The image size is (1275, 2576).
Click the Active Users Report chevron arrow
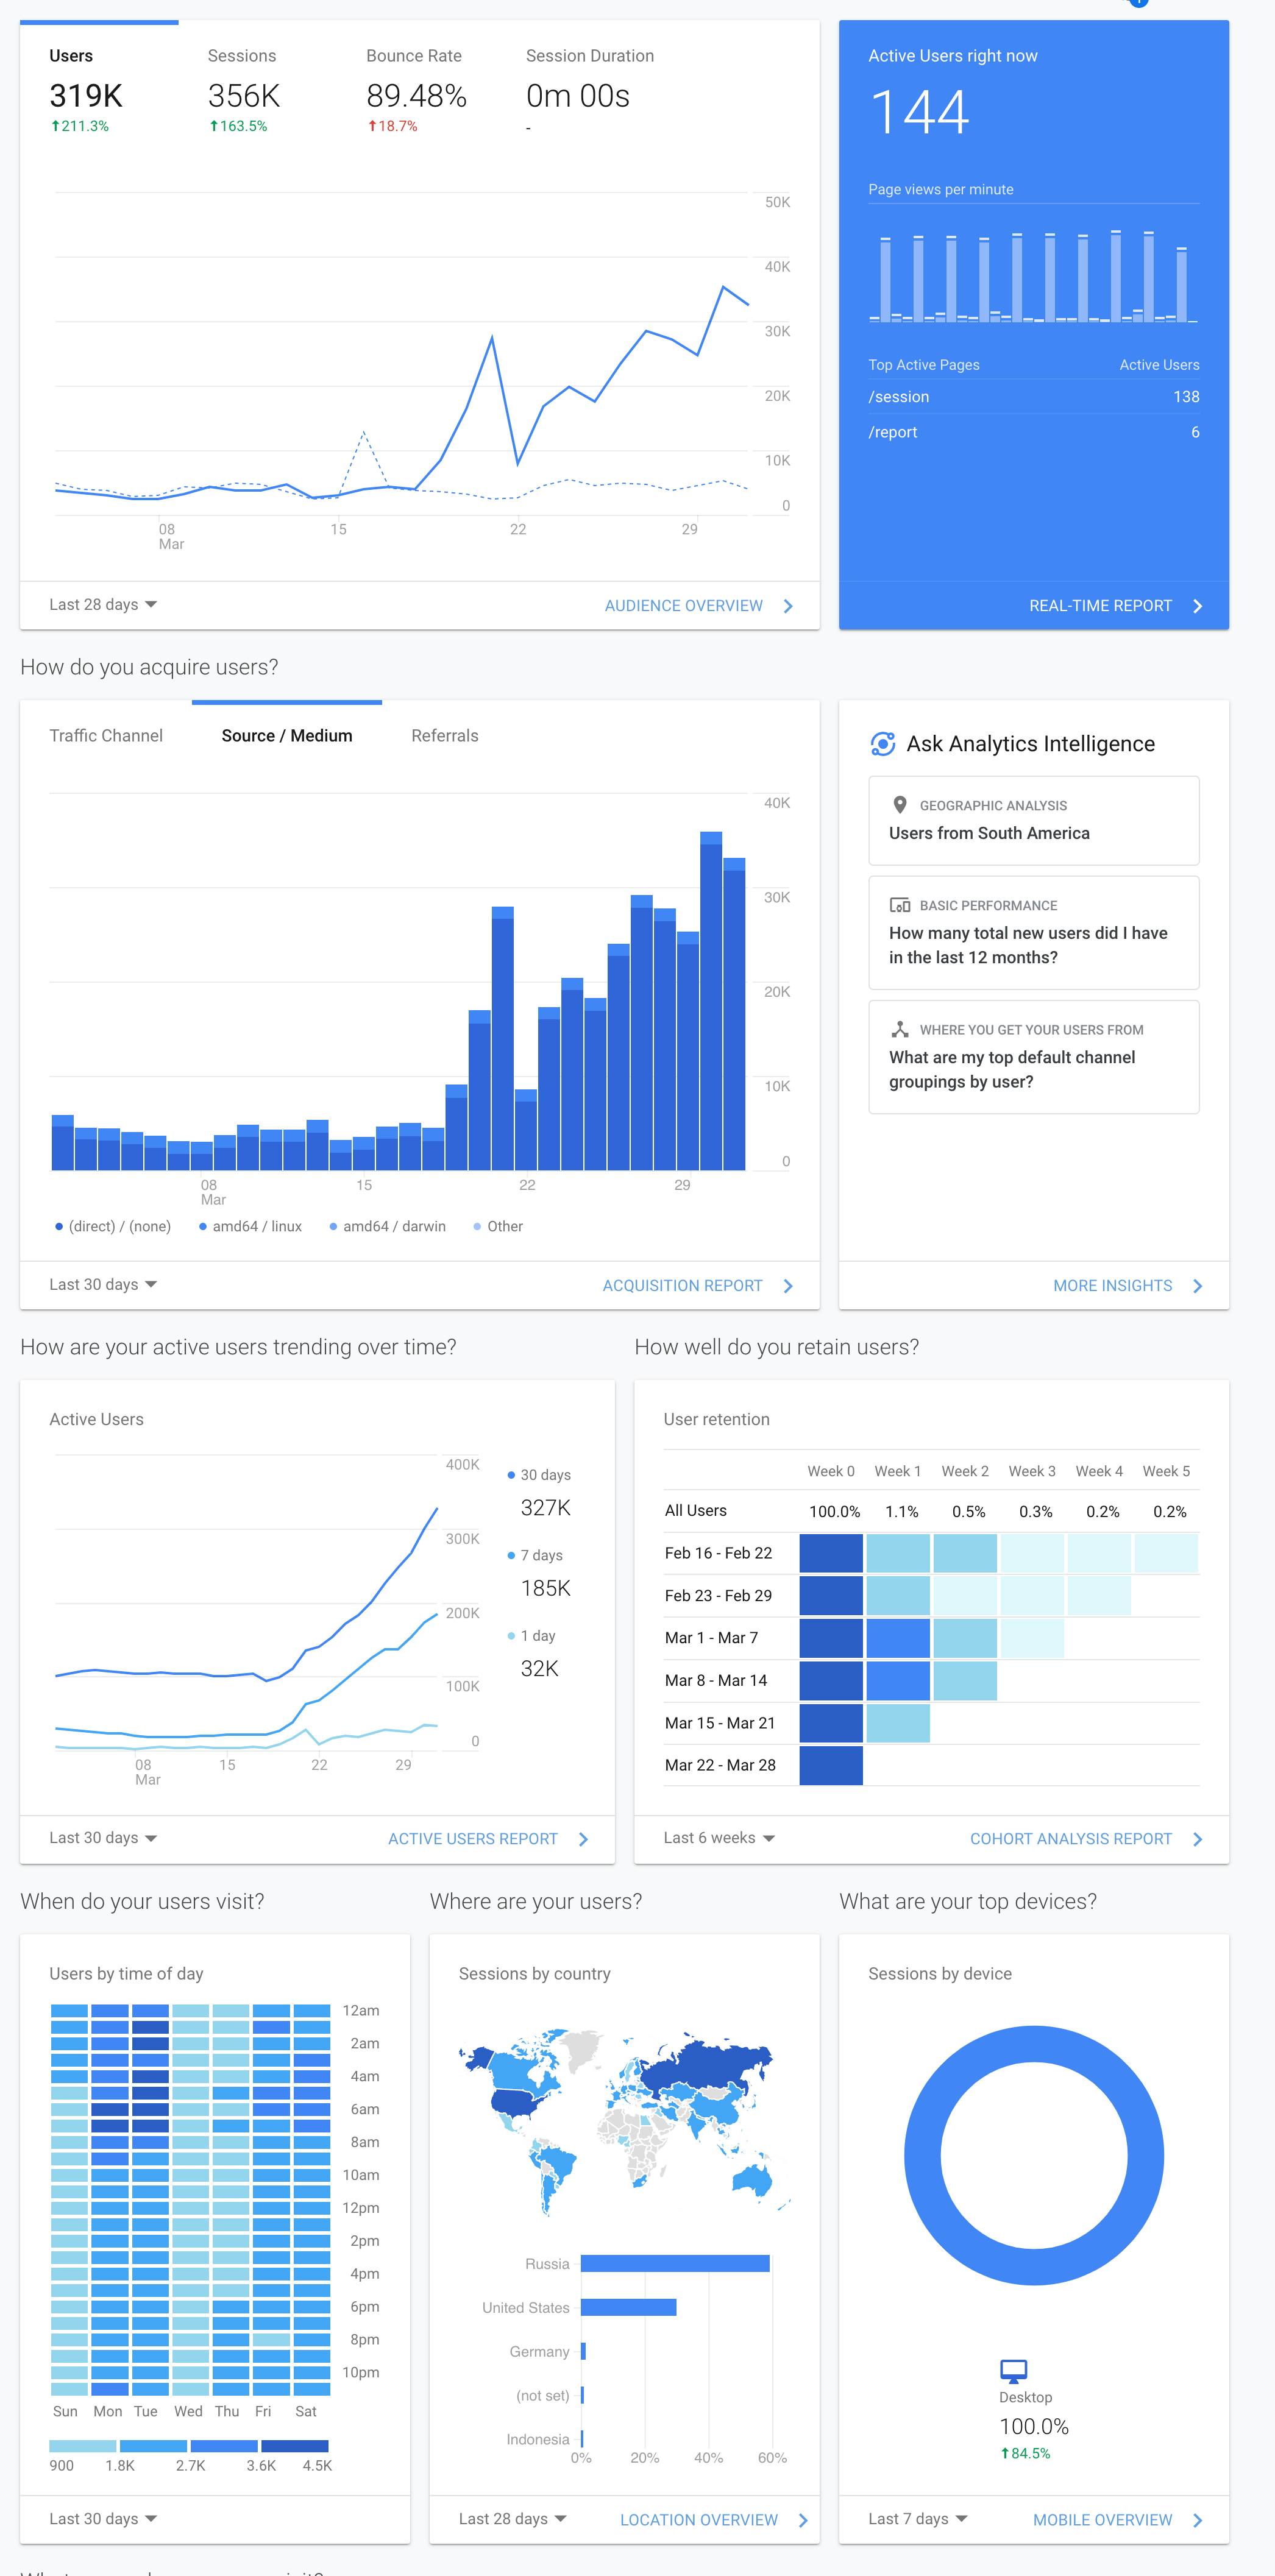point(583,1839)
